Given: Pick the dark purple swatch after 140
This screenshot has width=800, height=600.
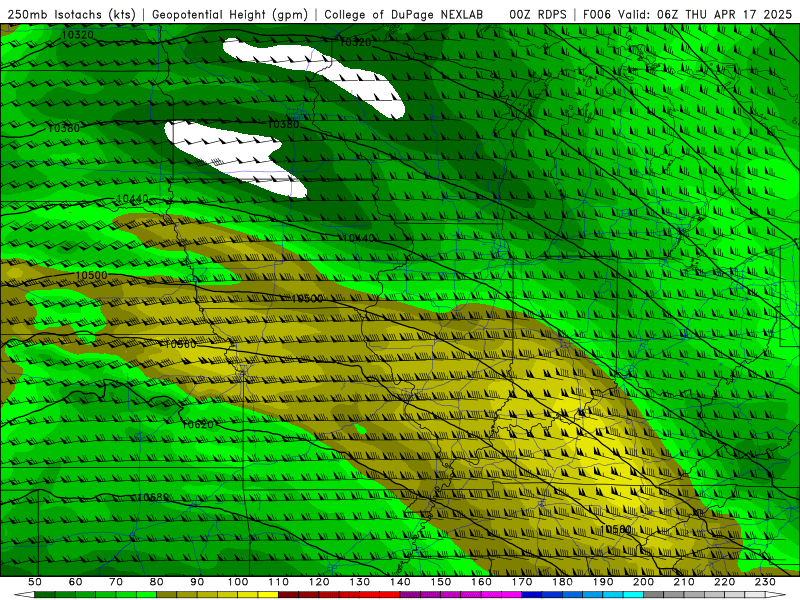Looking at the screenshot, I should (410, 594).
